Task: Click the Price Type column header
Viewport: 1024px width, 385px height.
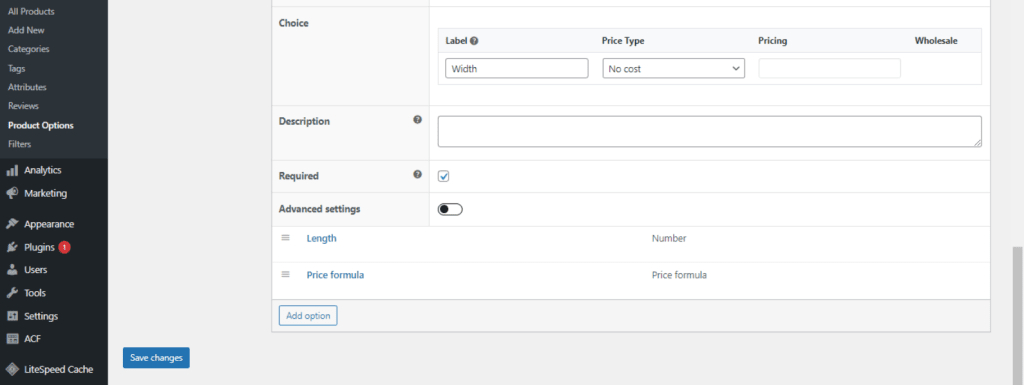Action: coord(623,40)
